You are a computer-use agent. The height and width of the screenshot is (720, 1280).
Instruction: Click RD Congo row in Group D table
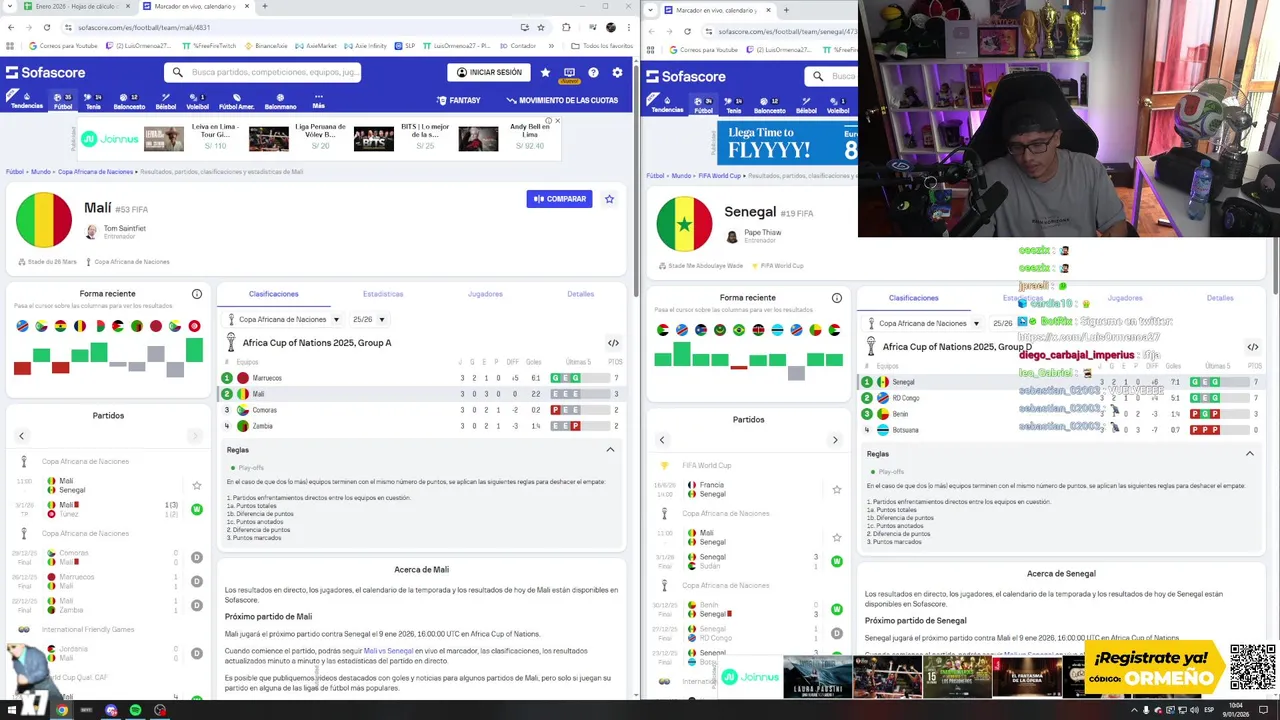tap(1062, 398)
